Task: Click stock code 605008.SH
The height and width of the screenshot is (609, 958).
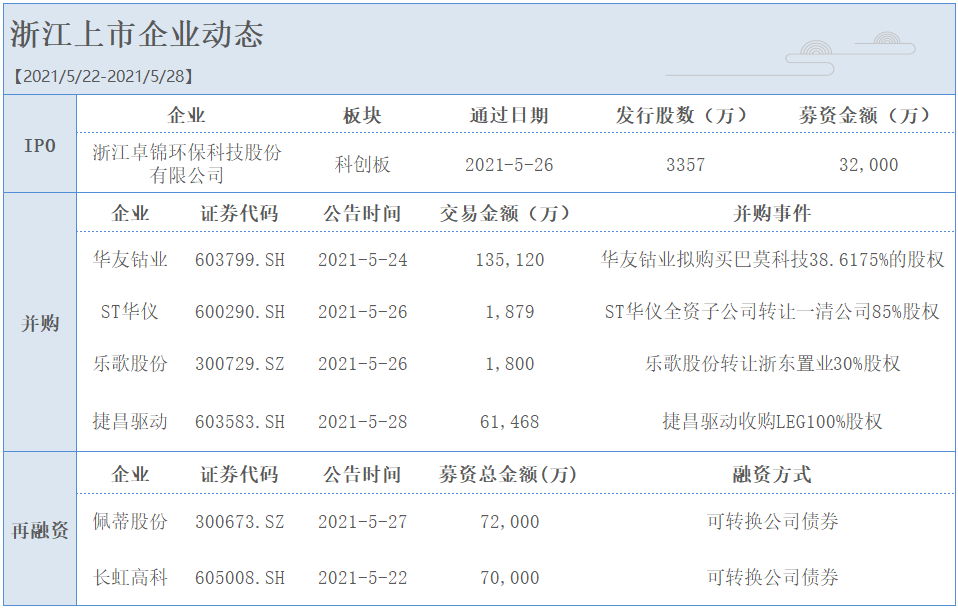Action: point(240,578)
